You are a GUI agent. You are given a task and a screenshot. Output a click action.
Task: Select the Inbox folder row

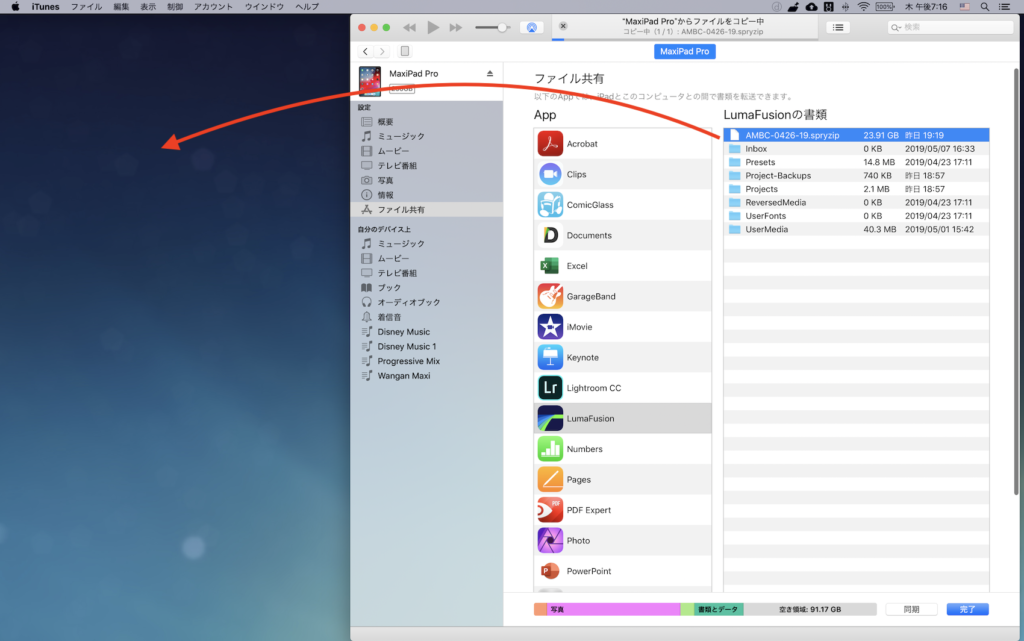856,149
